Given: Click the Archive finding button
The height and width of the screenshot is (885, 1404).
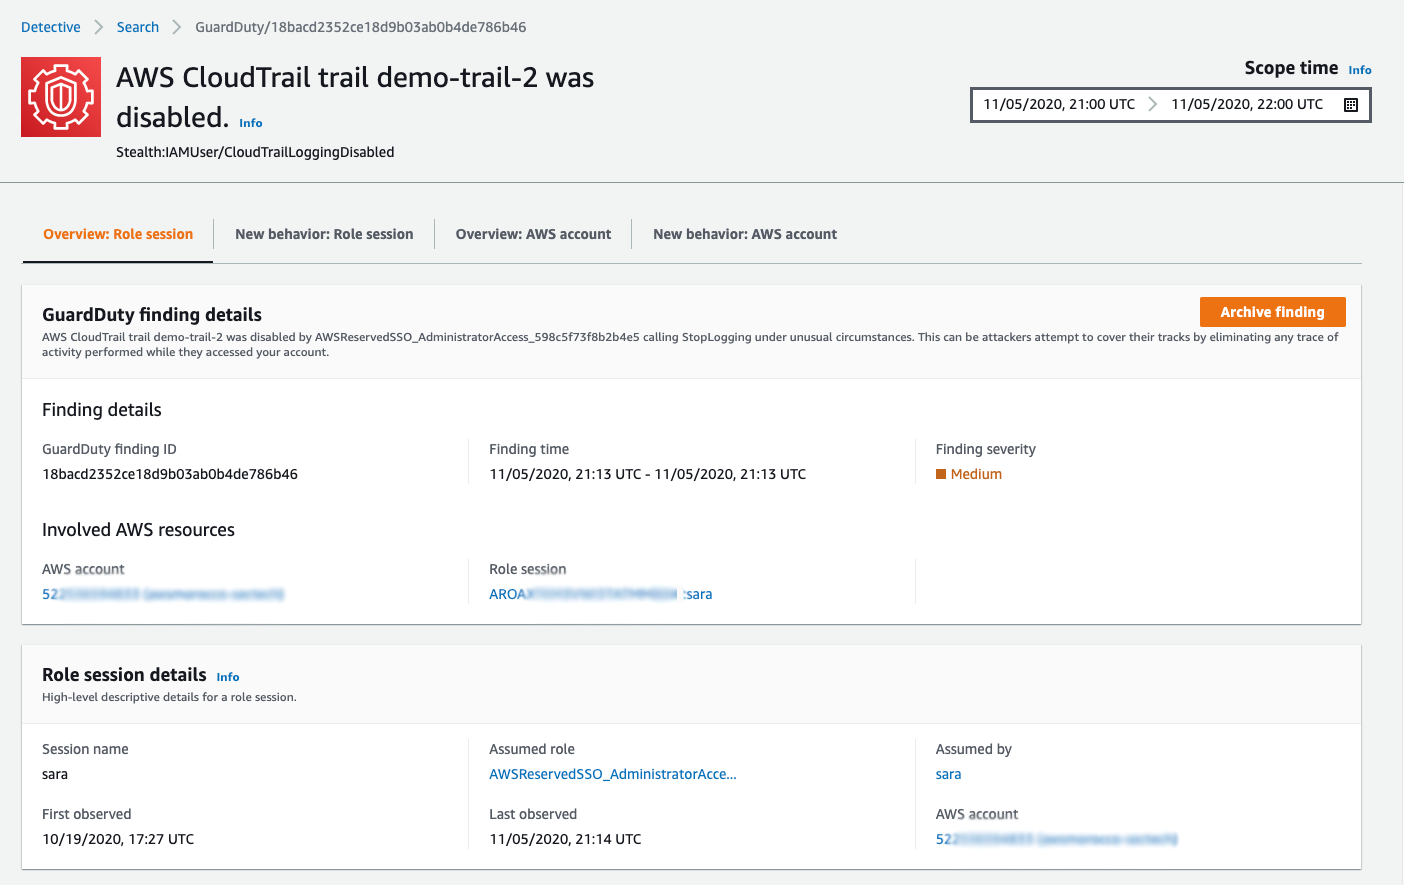Looking at the screenshot, I should (x=1272, y=312).
